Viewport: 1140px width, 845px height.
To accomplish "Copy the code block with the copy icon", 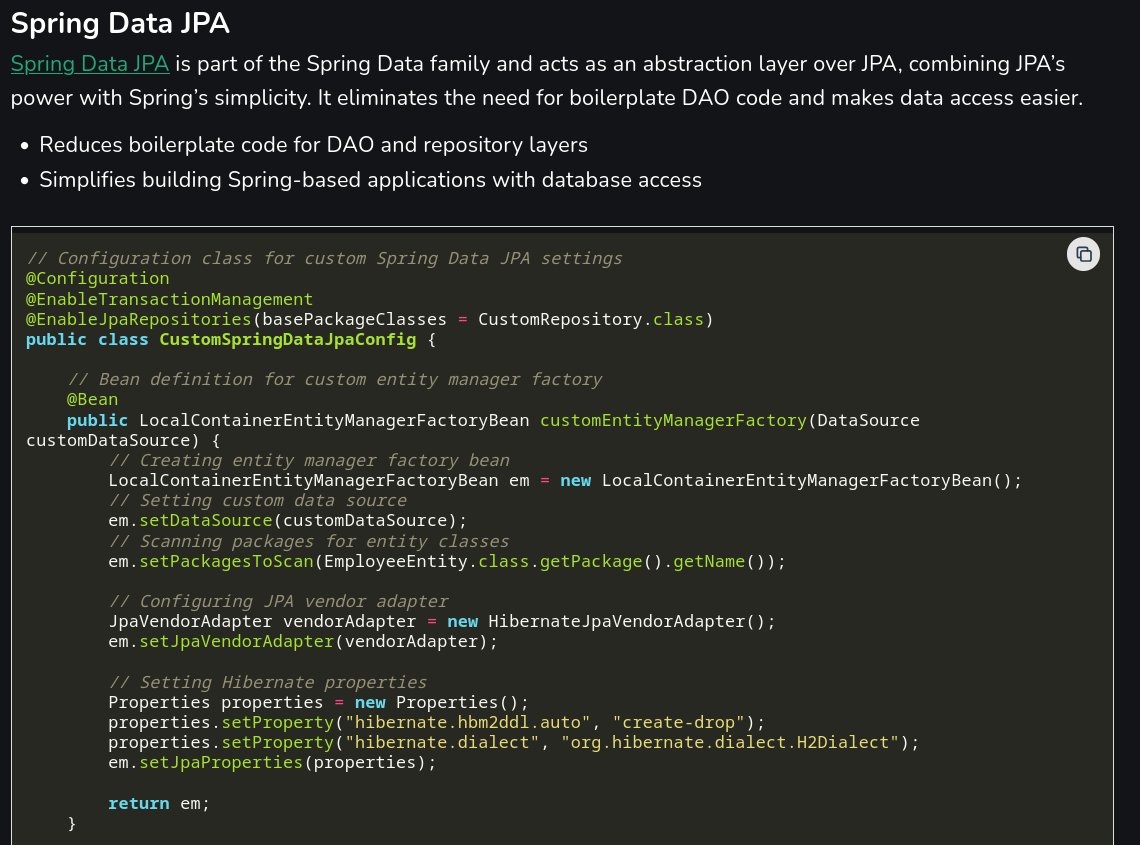I will (x=1083, y=255).
